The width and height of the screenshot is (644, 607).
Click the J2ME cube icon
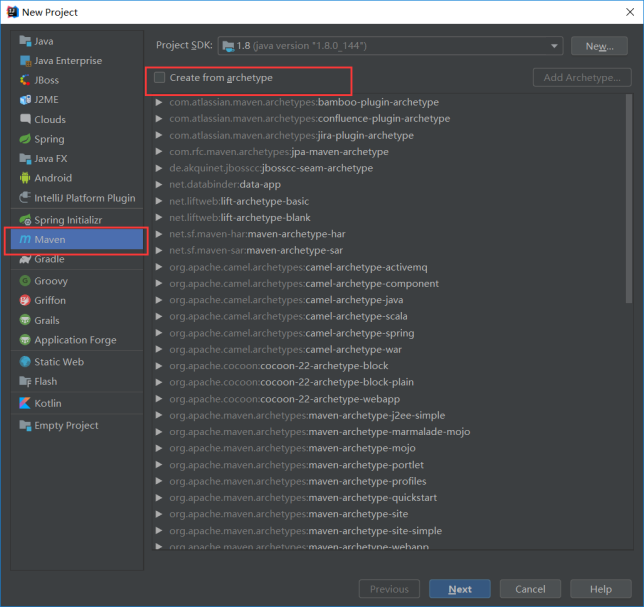pyautogui.click(x=25, y=100)
